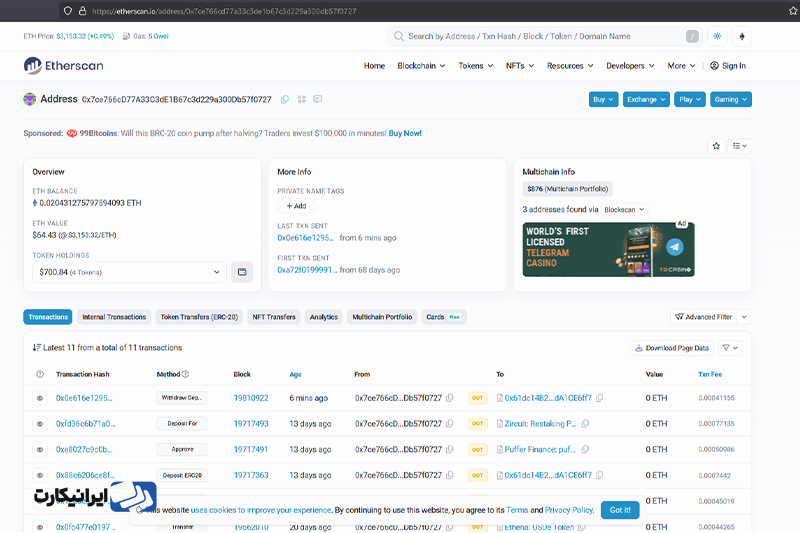Click the Etherscan logo
The image size is (800, 533).
[63, 66]
